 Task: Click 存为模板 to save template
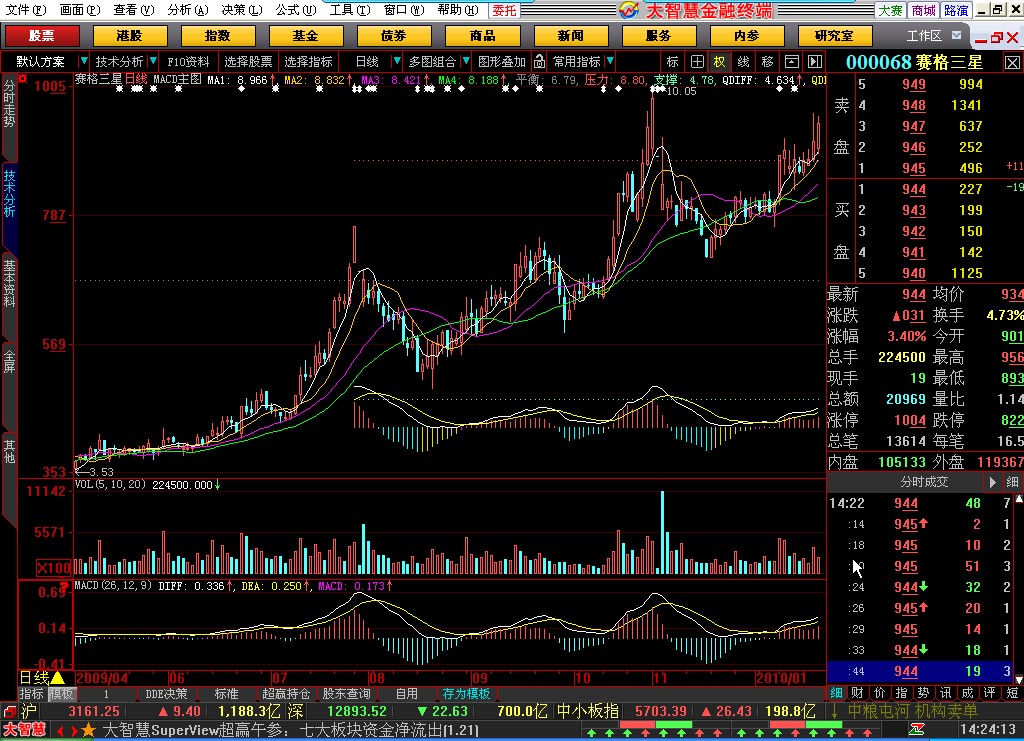(466, 694)
